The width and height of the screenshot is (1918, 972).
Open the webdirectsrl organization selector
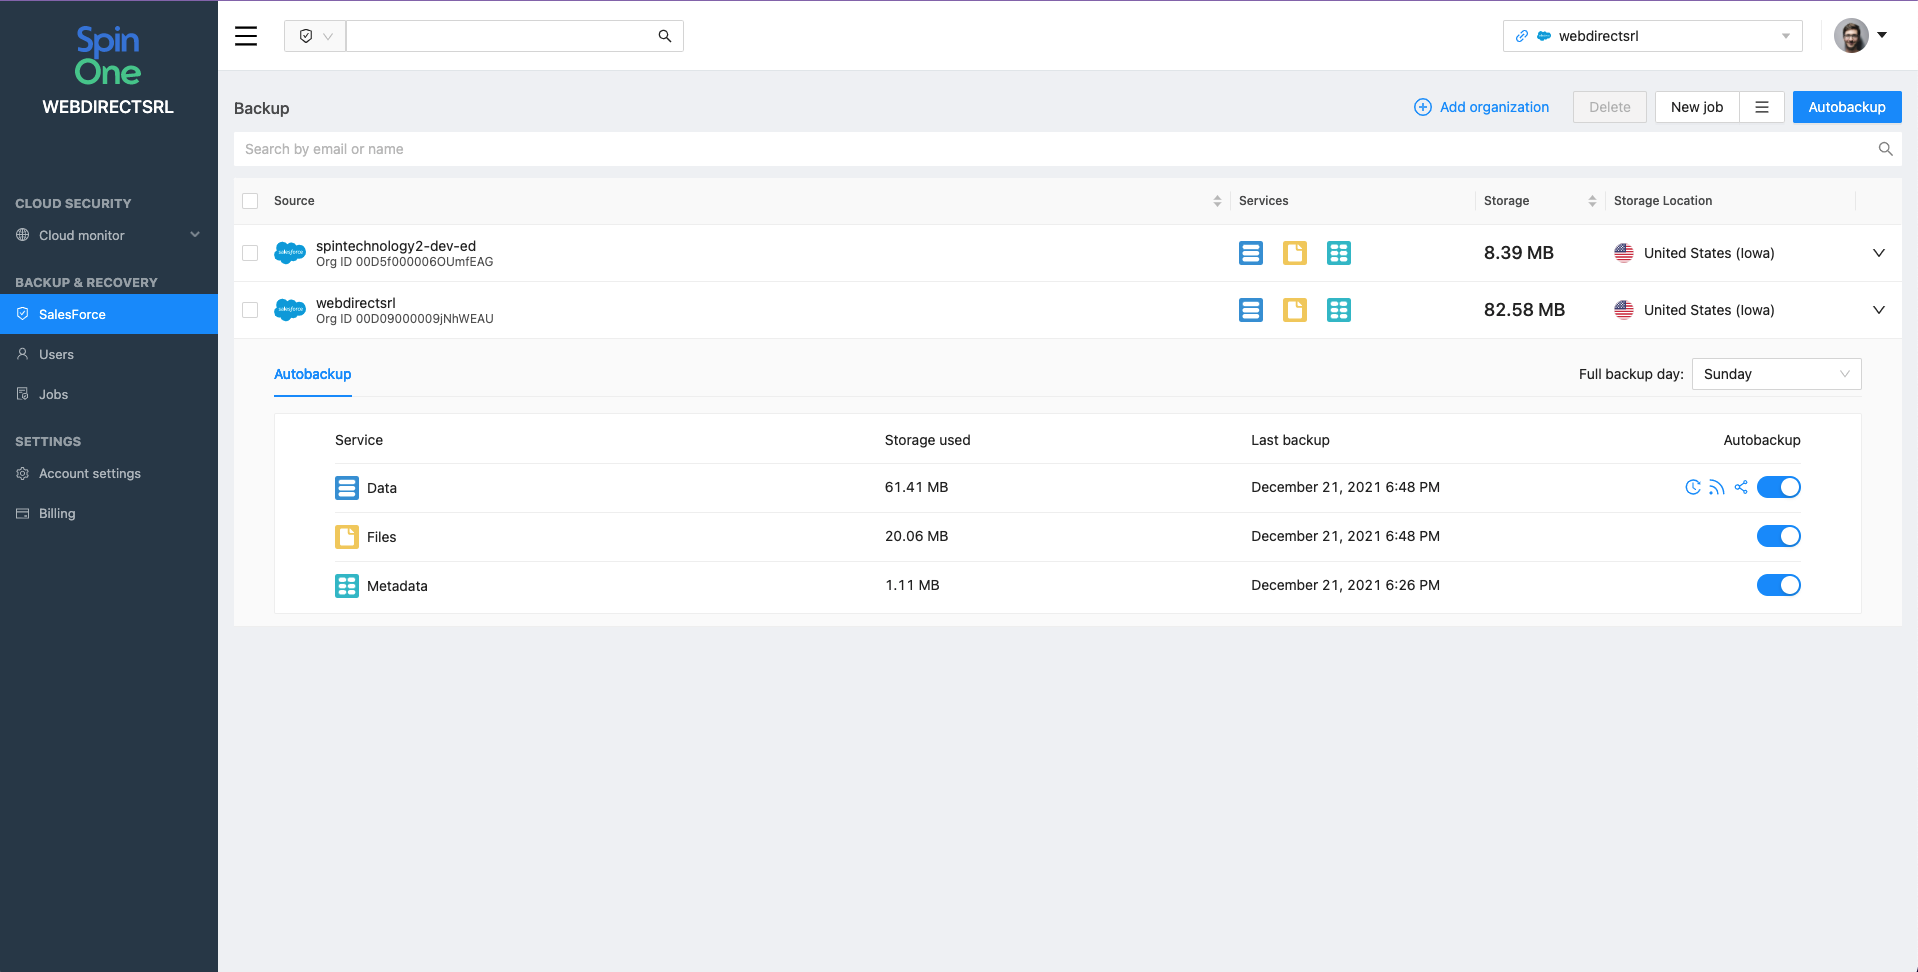[1652, 36]
